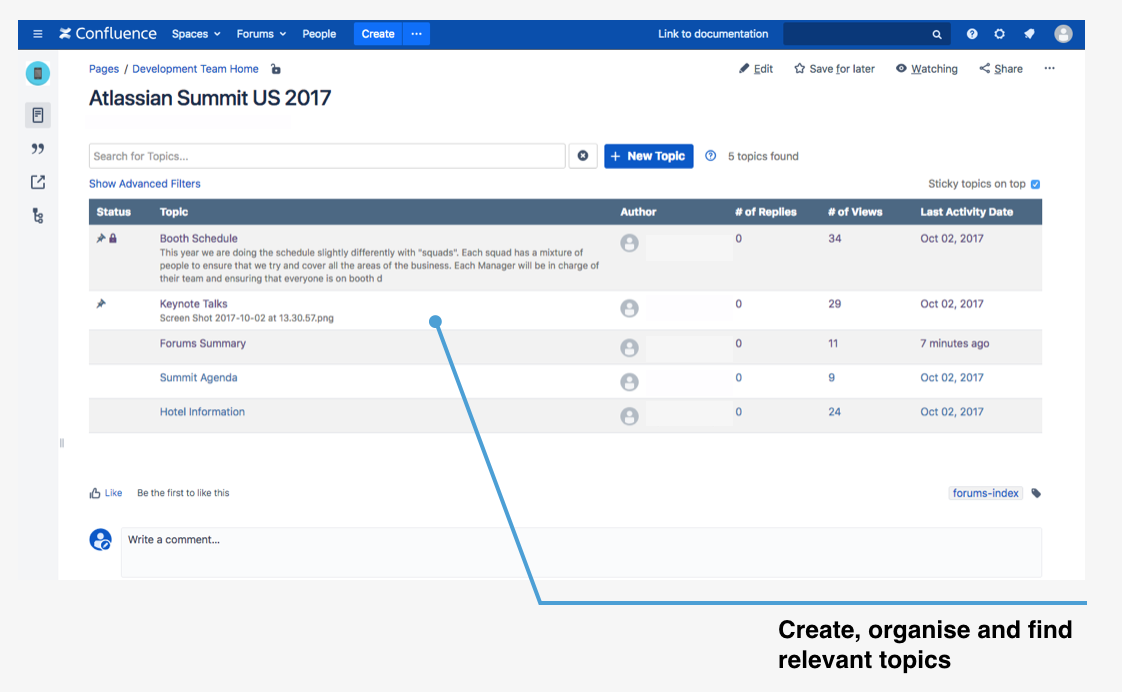Click Link to documentation in top bar
The image size is (1122, 692).
tap(713, 34)
